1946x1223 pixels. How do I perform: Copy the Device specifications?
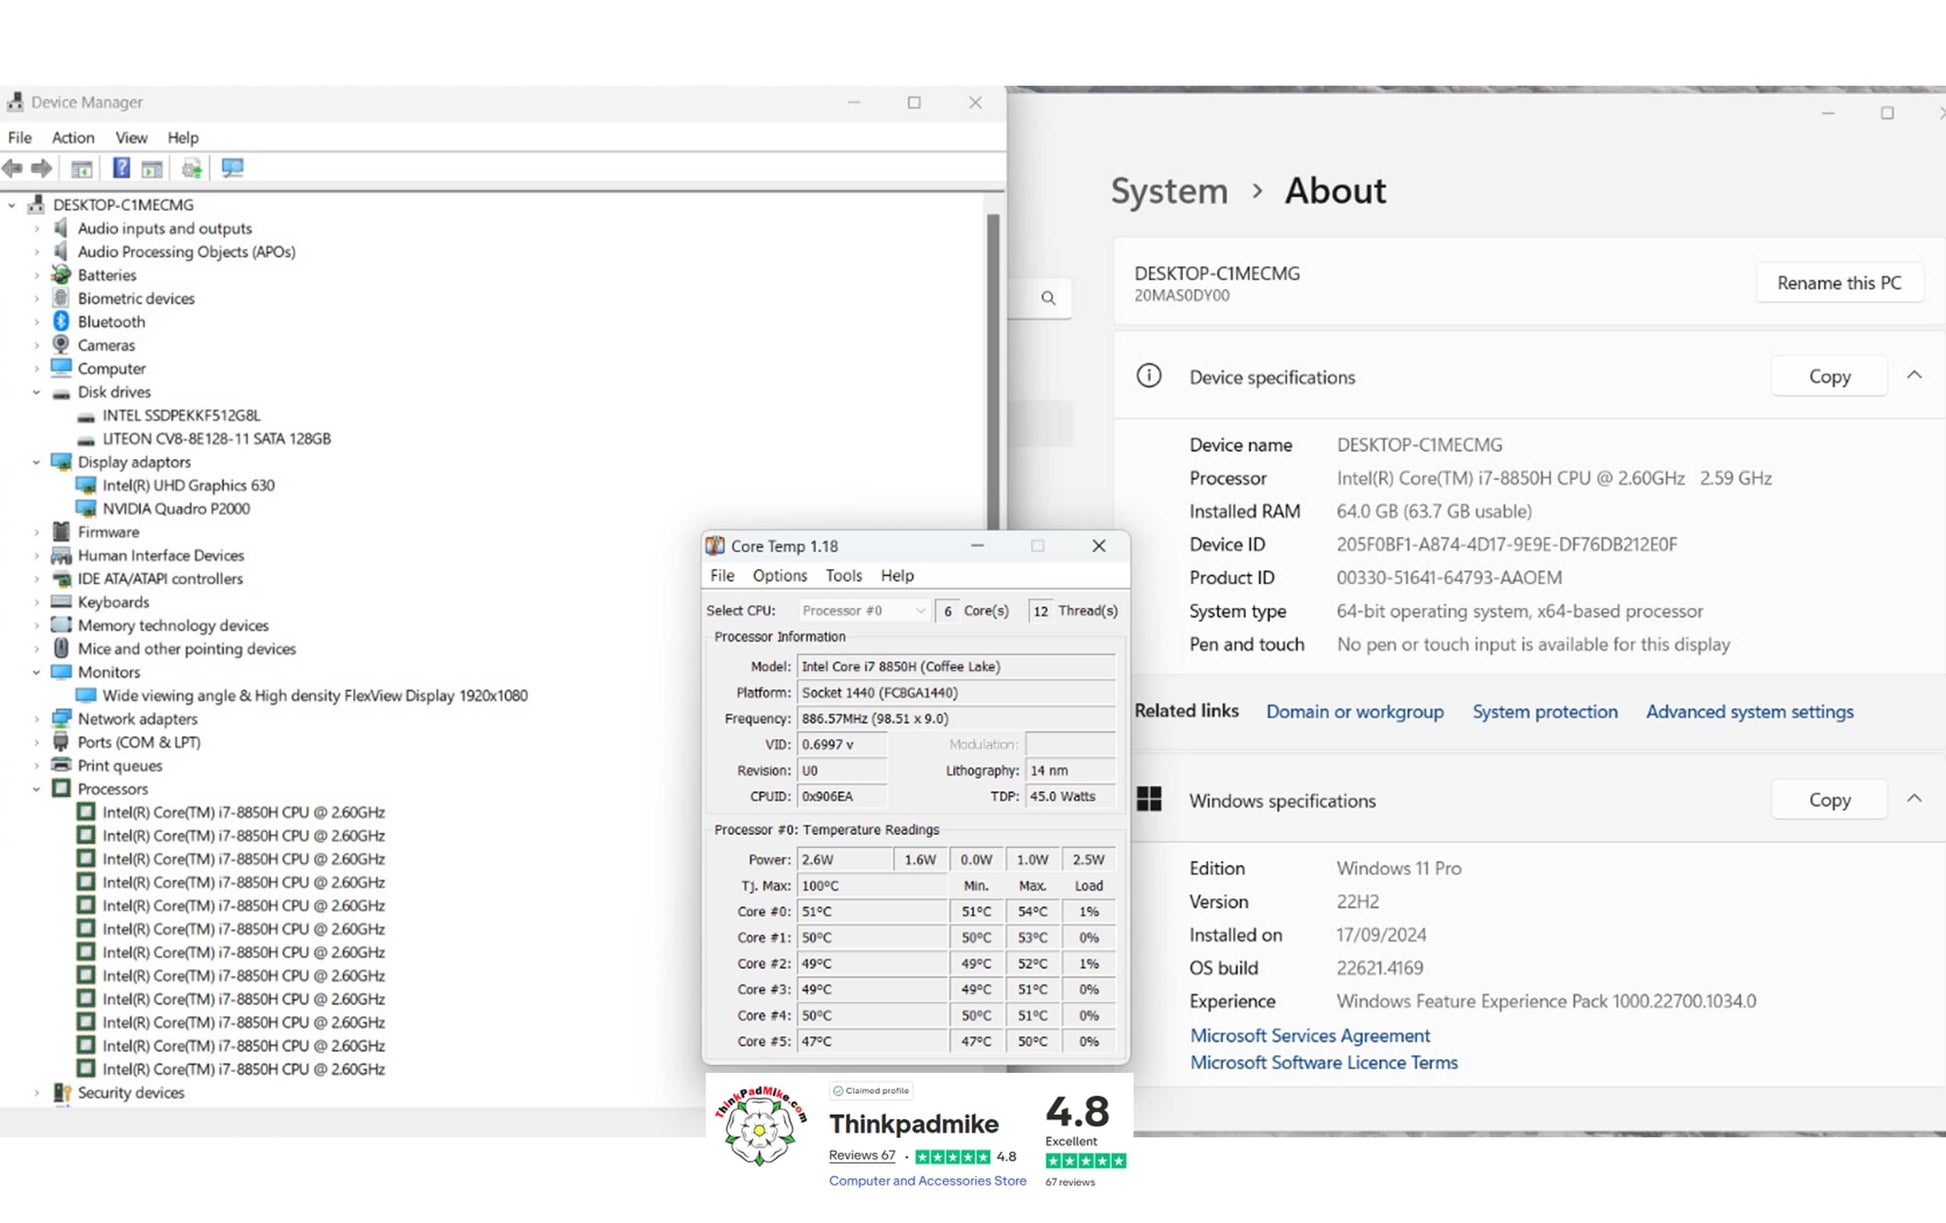pos(1829,377)
